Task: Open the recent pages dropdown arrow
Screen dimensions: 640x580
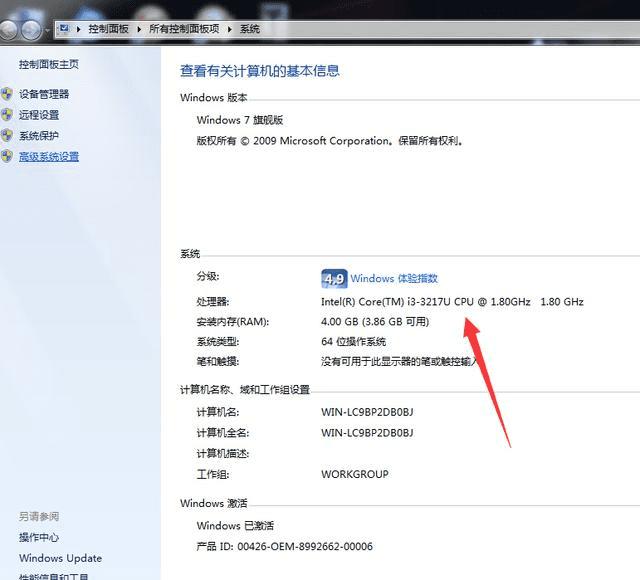Action: click(47, 30)
